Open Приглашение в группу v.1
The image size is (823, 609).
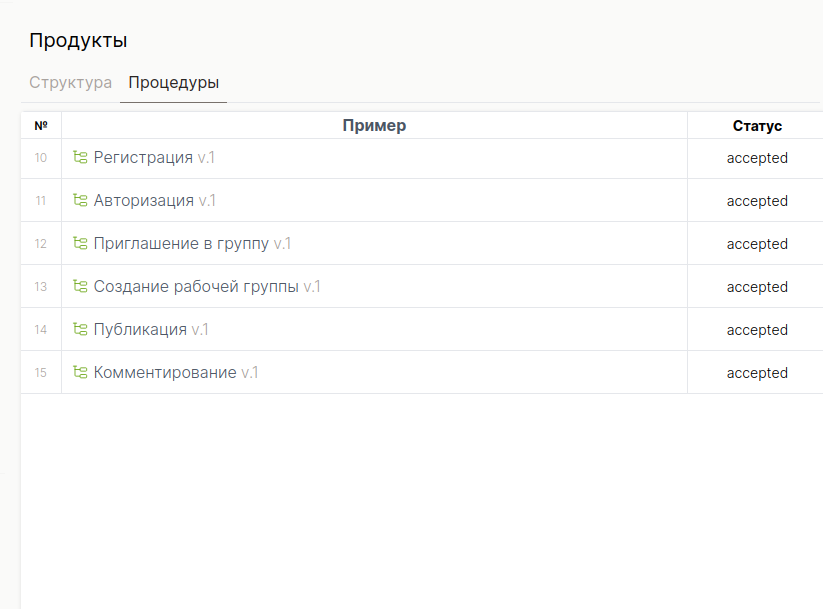coord(192,244)
